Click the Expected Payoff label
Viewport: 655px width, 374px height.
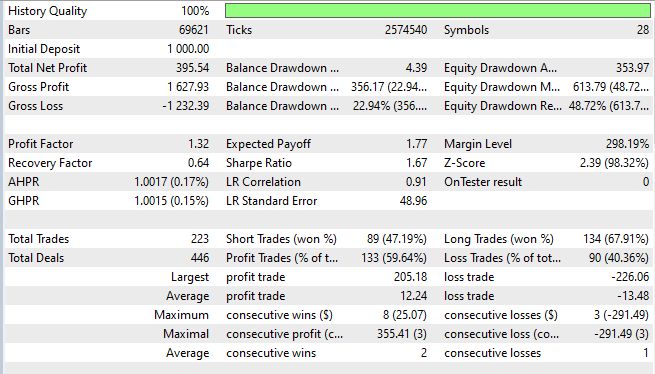pyautogui.click(x=268, y=144)
